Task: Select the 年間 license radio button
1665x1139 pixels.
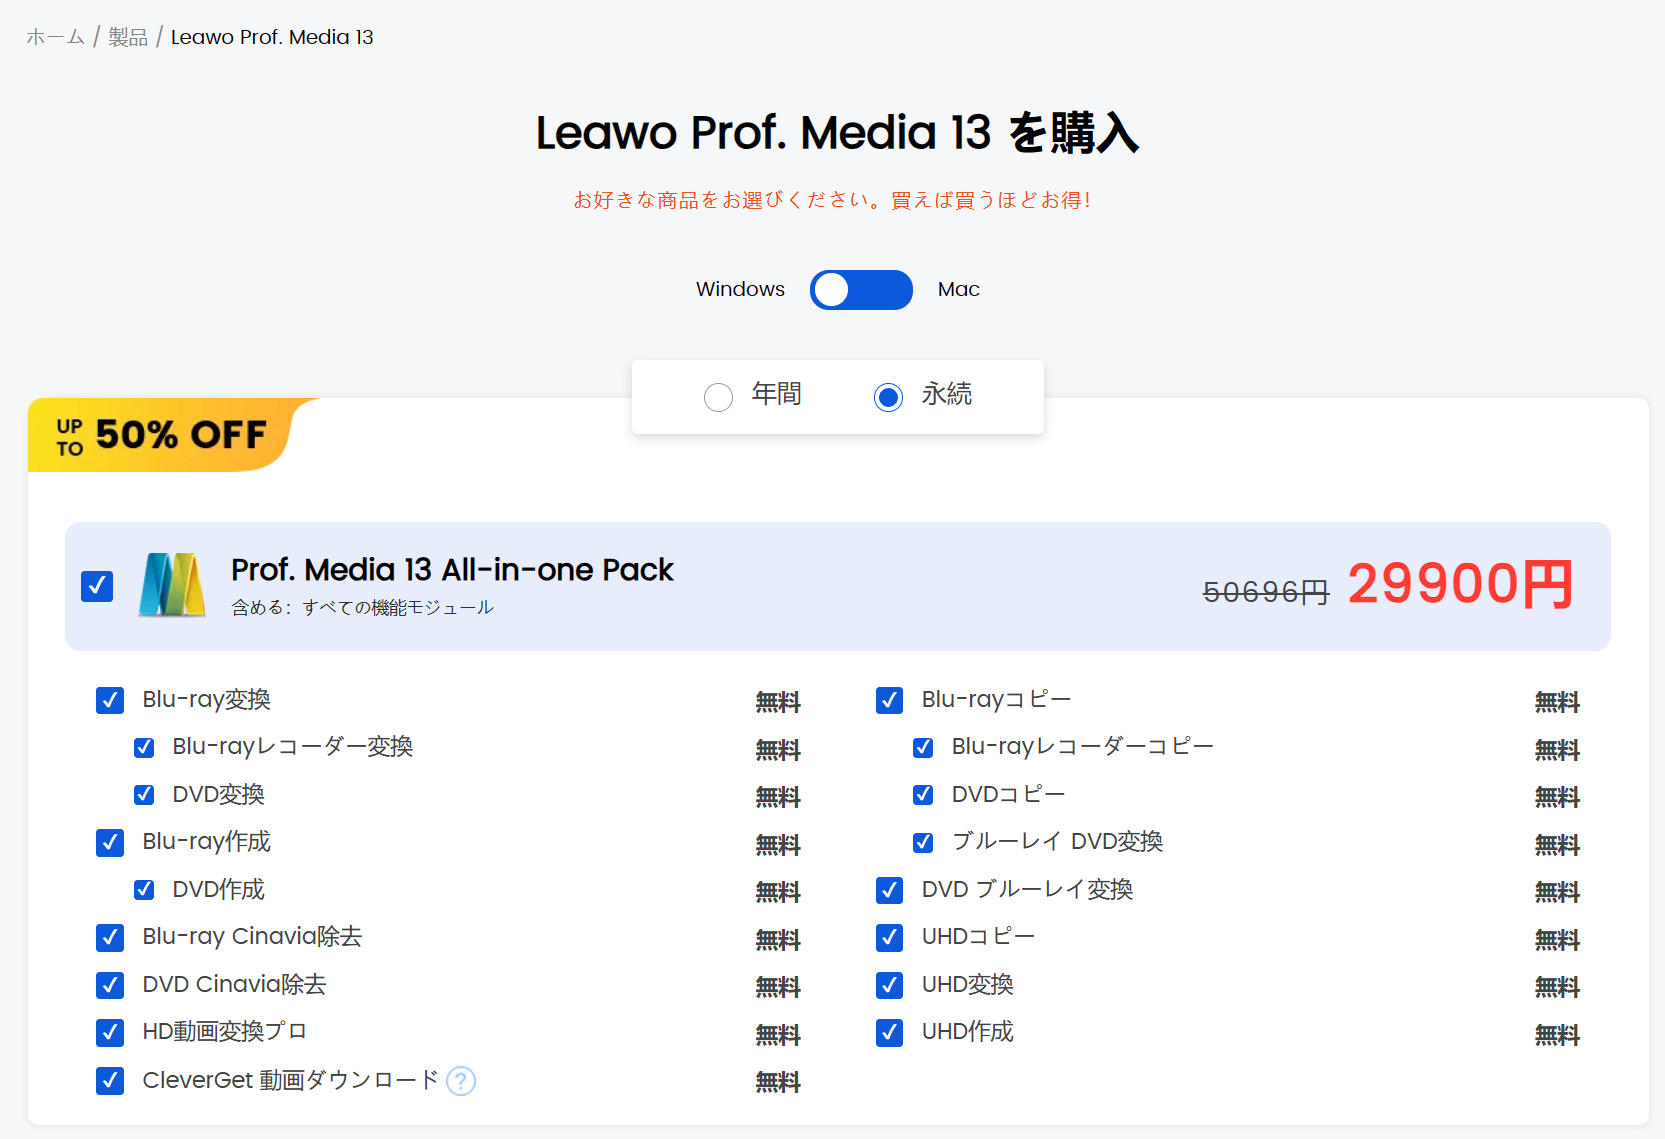Action: 718,397
